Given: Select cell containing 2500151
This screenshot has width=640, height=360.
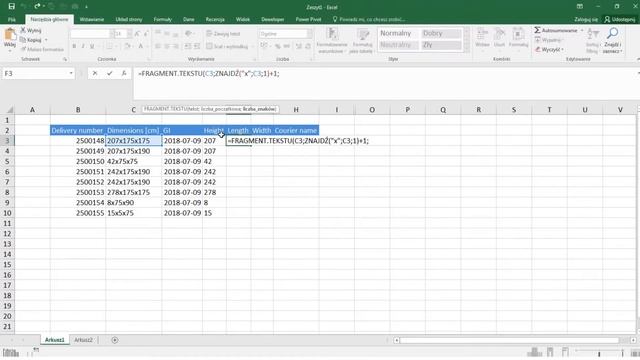Looking at the screenshot, I should coord(78,172).
